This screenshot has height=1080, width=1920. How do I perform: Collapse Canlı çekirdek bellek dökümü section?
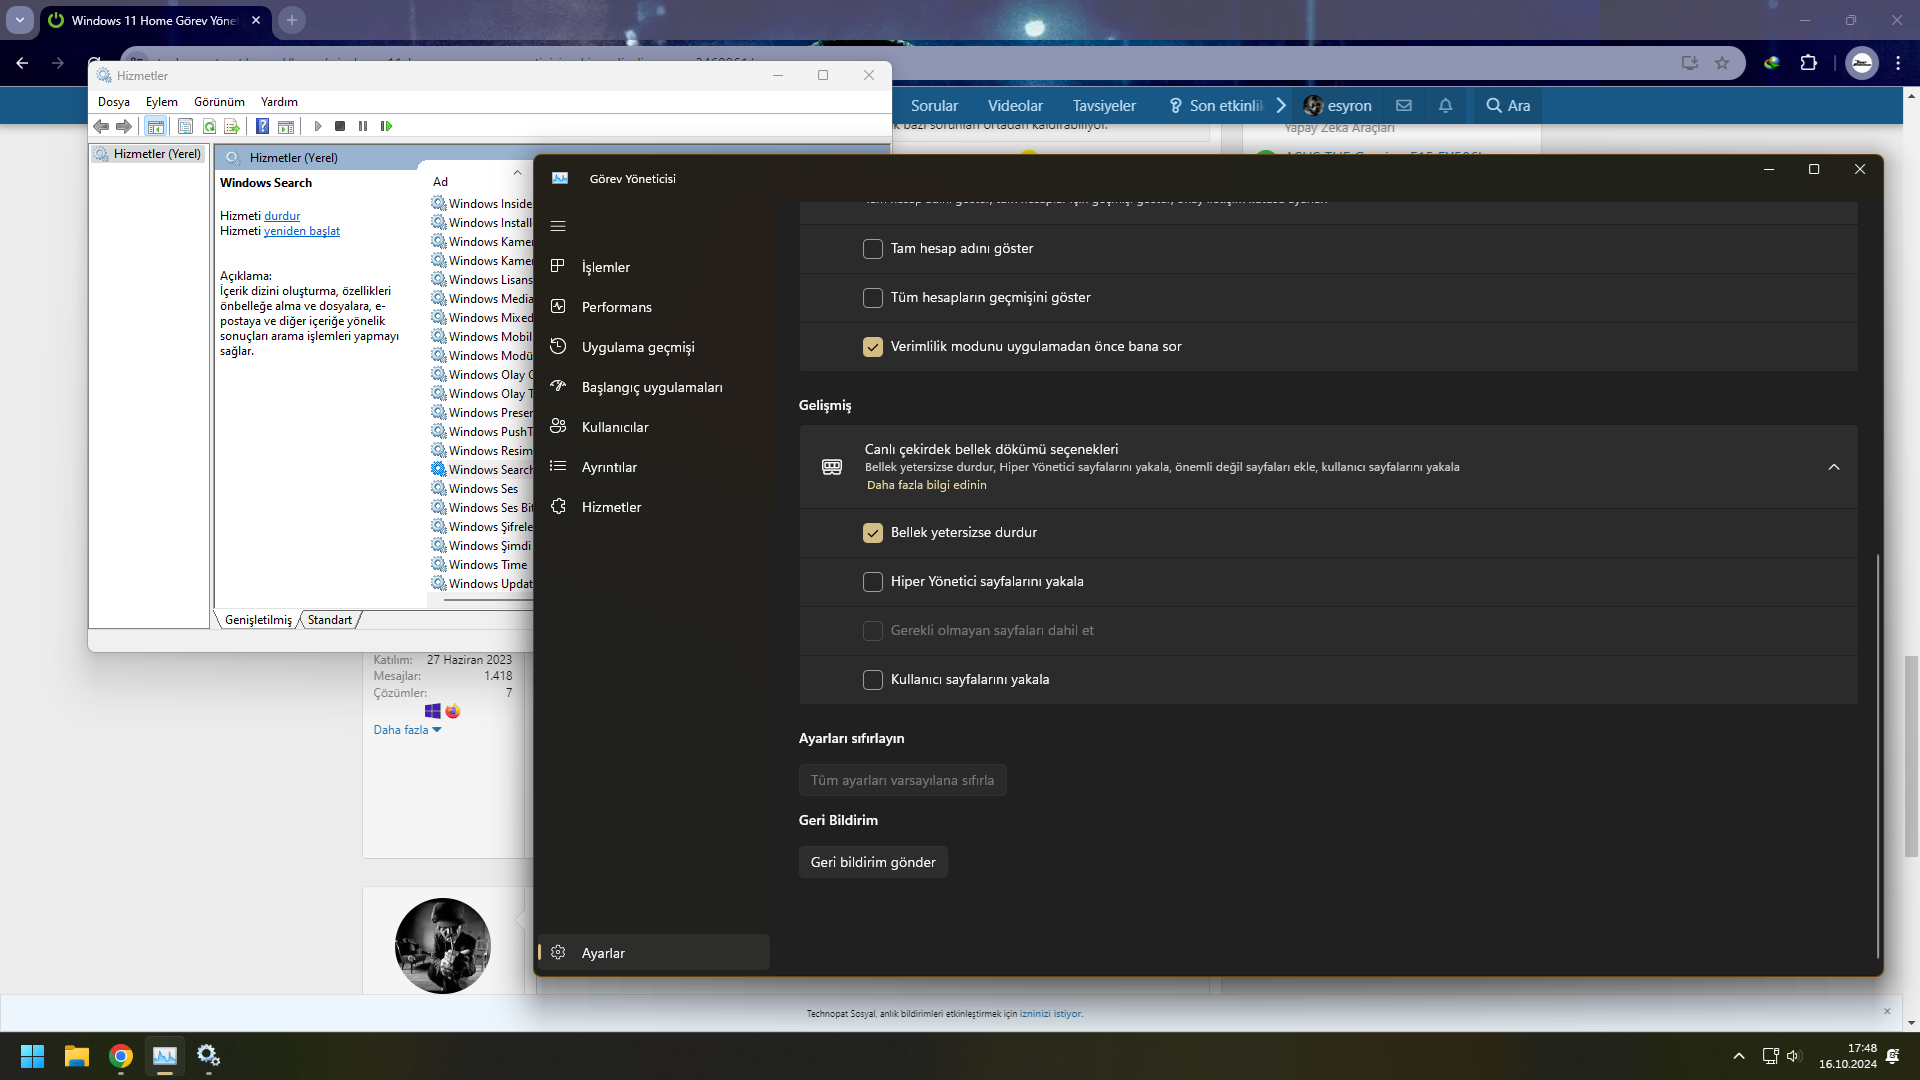(x=1833, y=467)
